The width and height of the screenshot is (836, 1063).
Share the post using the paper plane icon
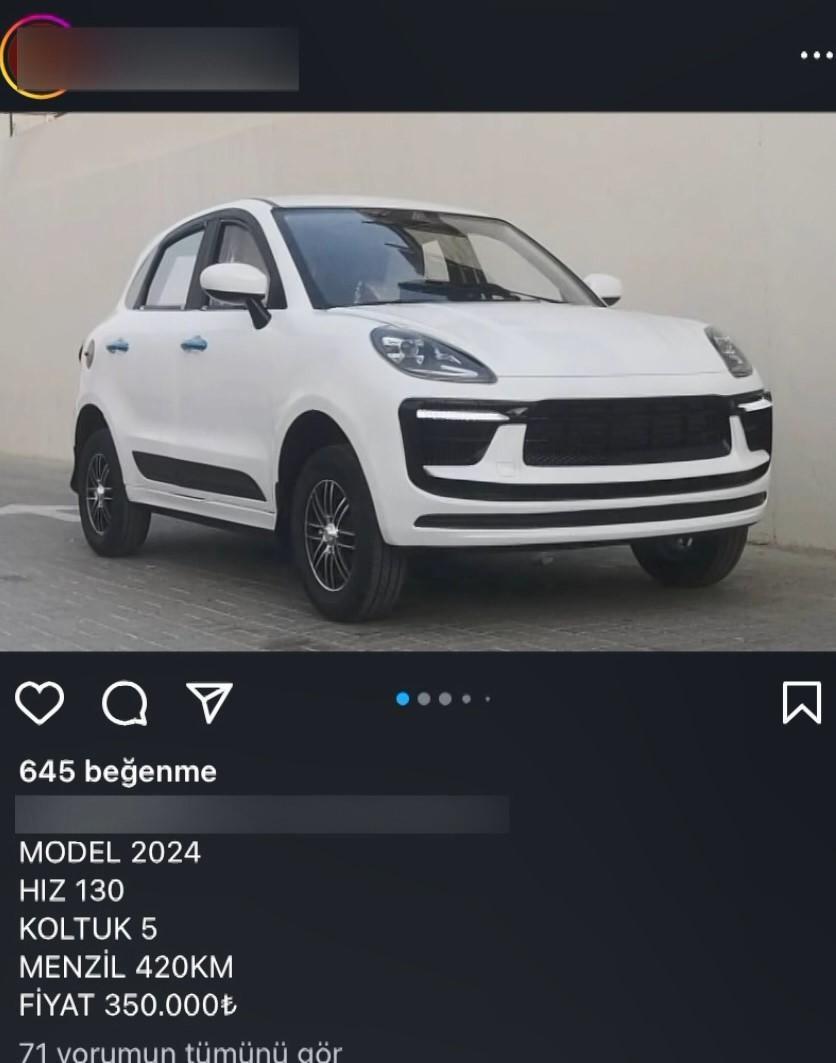210,702
